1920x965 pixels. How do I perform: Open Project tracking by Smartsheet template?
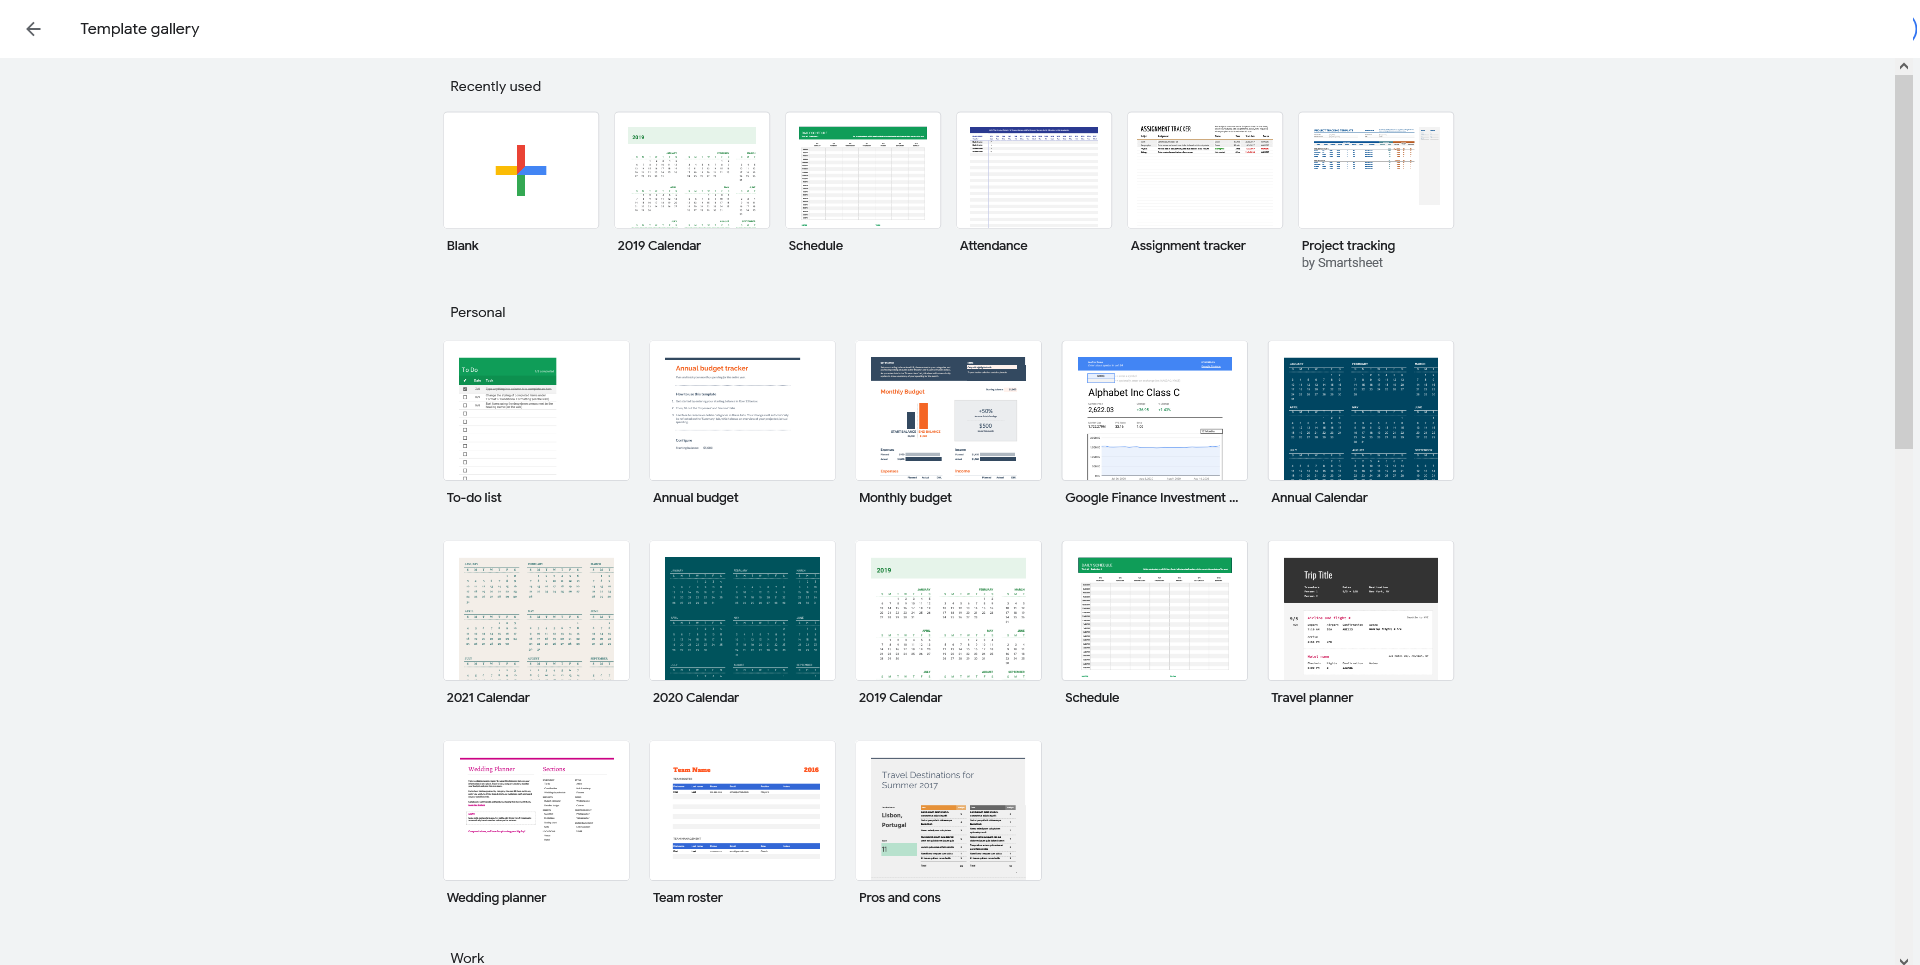pos(1376,171)
